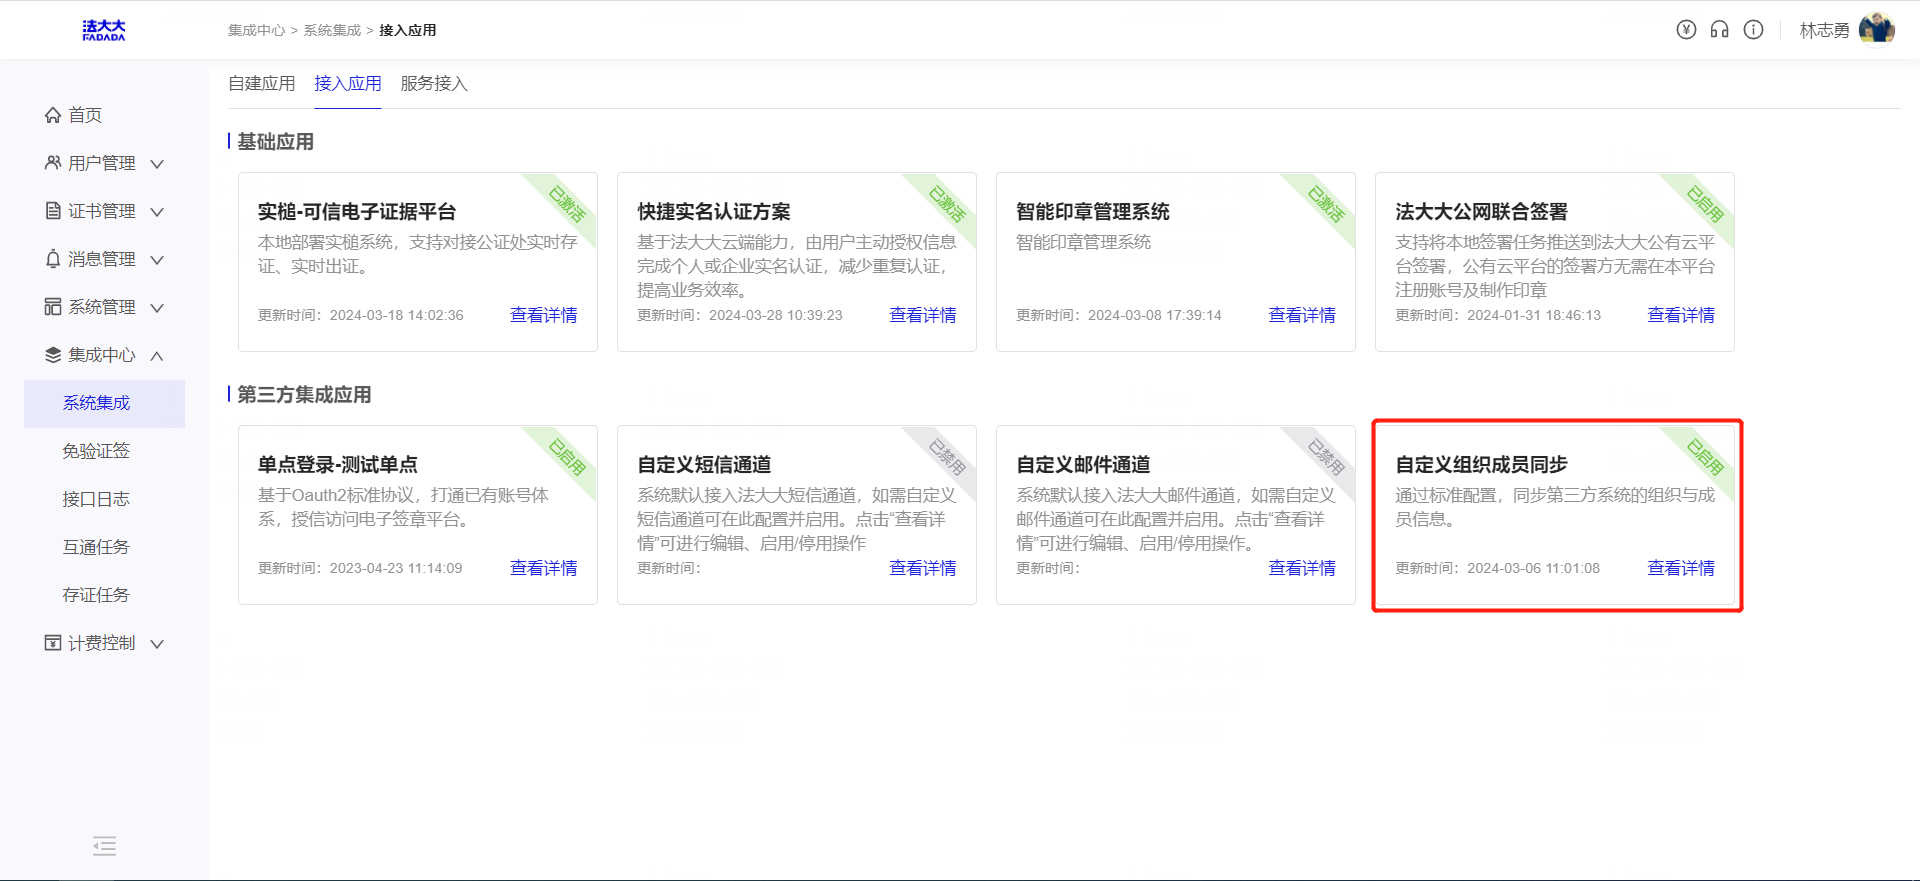
Task: View details of 快捷实名认证方案
Action: click(x=923, y=315)
